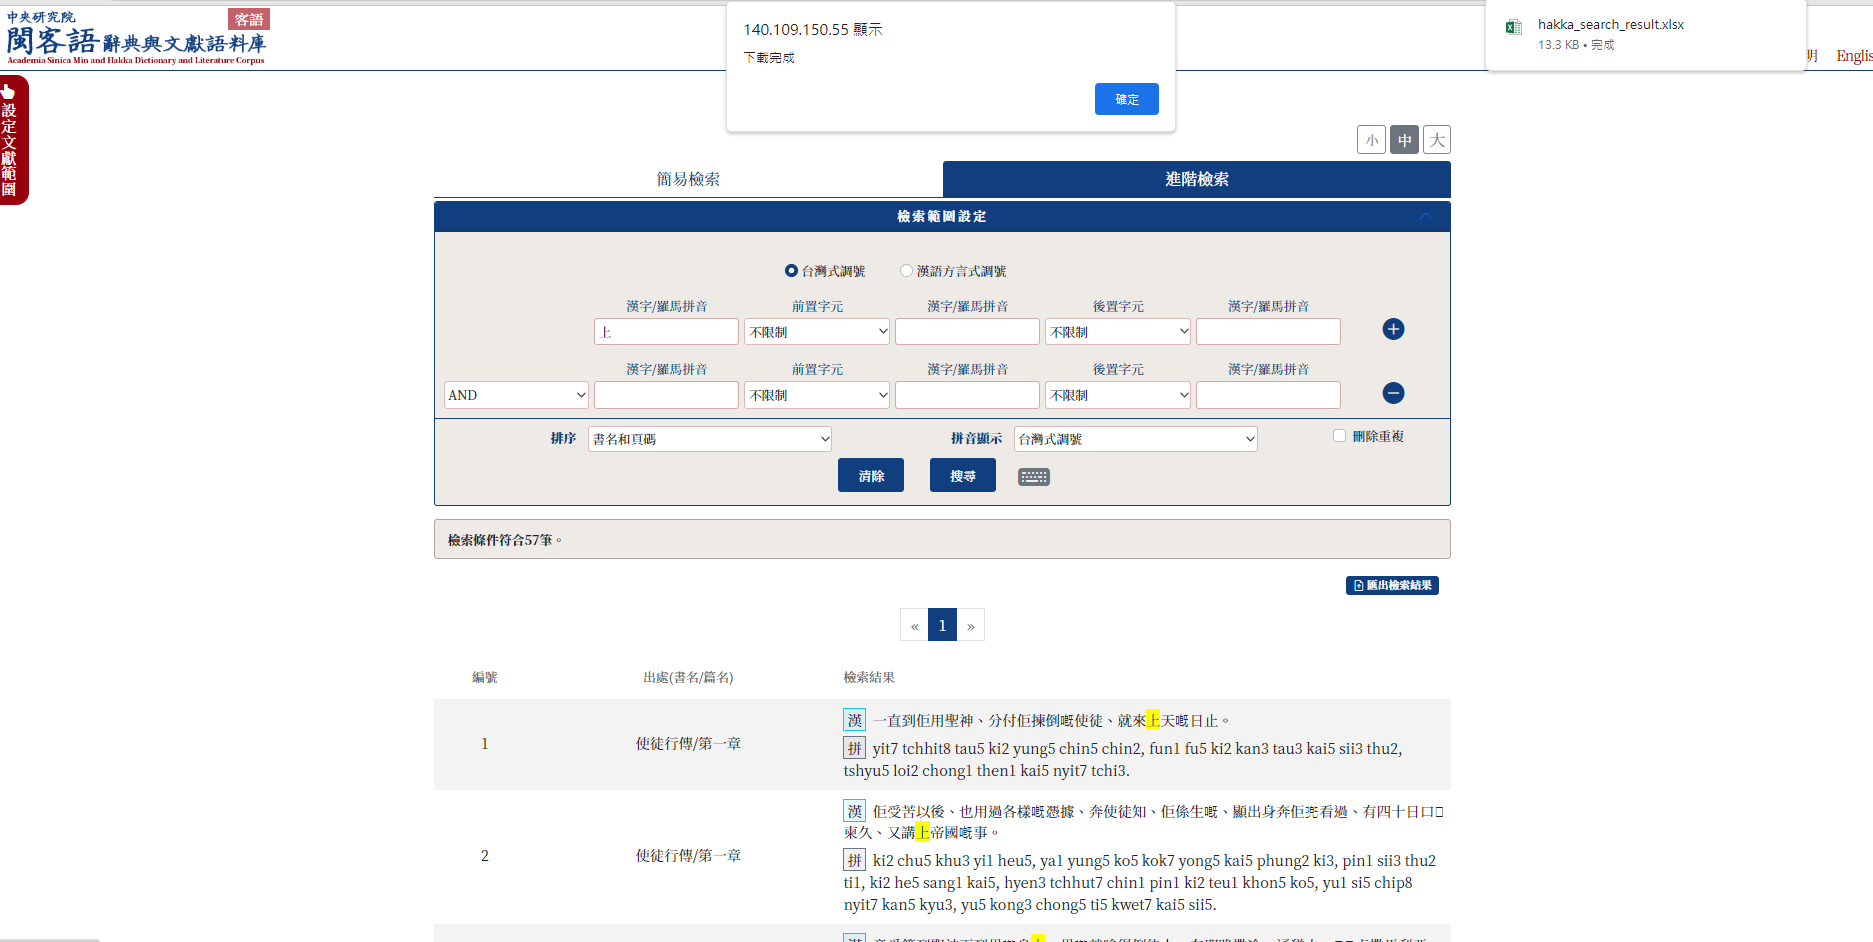Switch to the 簡易檢索 tab

tap(688, 179)
